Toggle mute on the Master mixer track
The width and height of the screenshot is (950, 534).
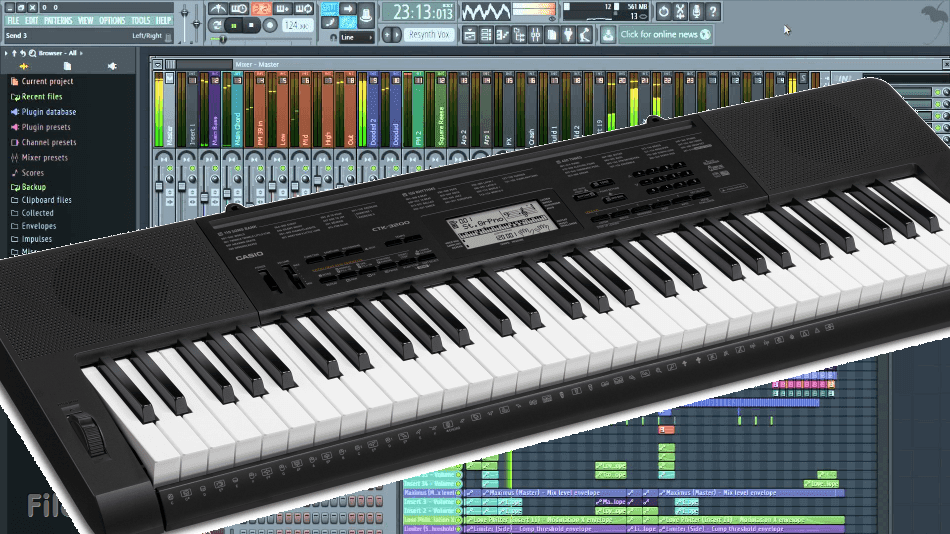[x=170, y=169]
